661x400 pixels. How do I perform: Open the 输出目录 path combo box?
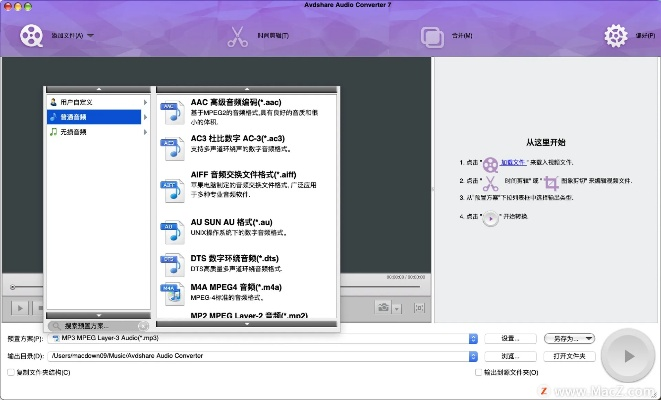pos(263,356)
